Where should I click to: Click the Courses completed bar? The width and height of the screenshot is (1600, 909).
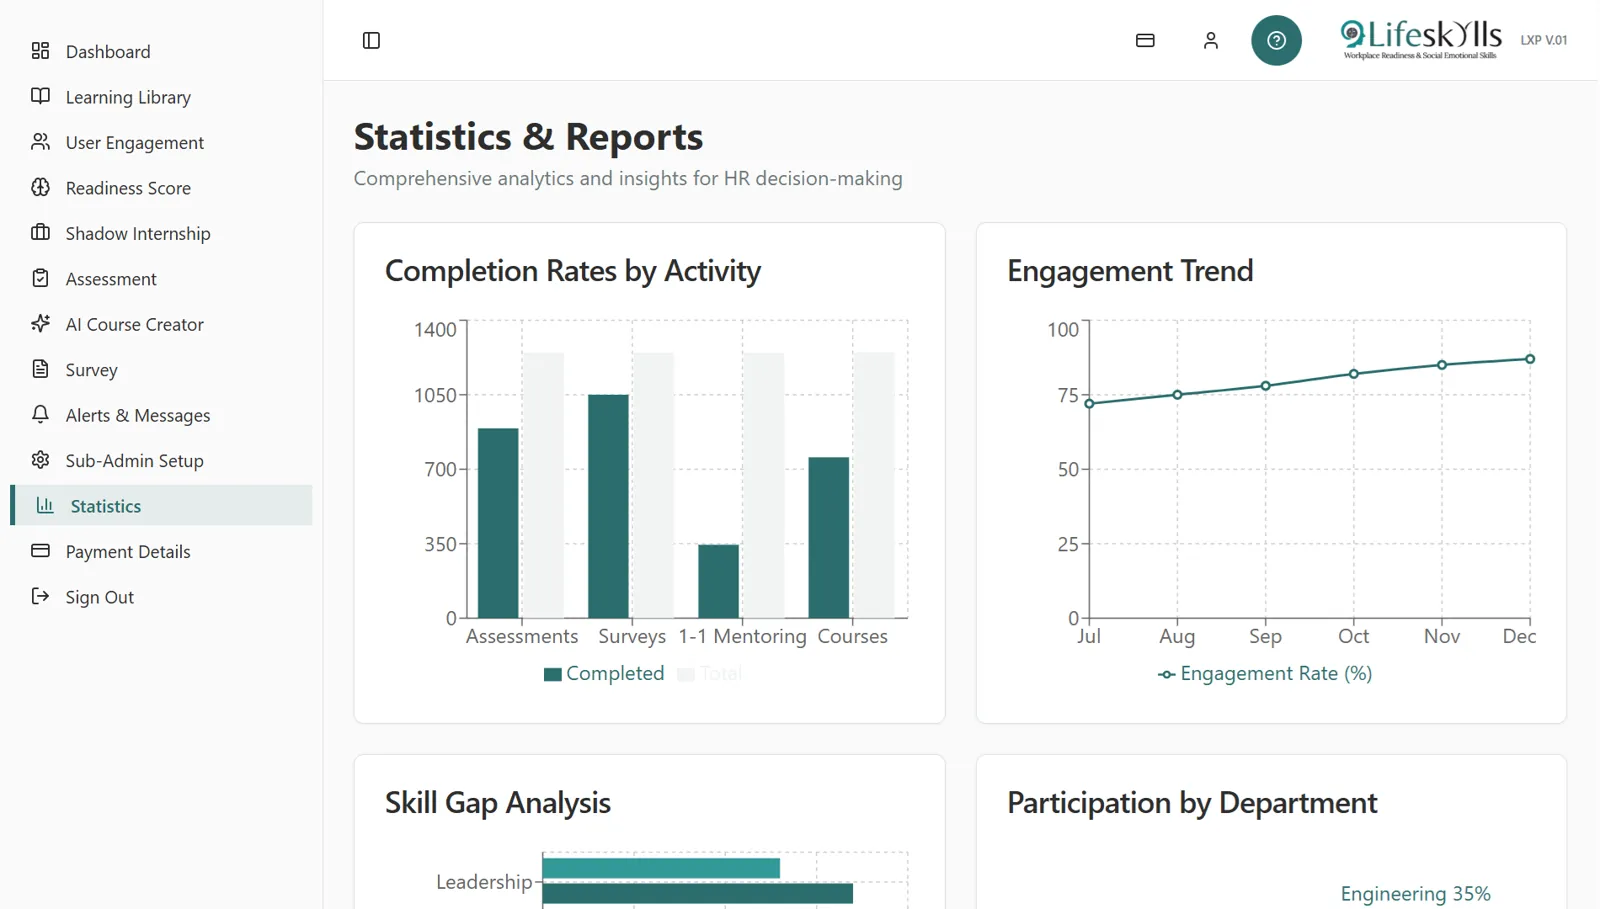pyautogui.click(x=828, y=537)
